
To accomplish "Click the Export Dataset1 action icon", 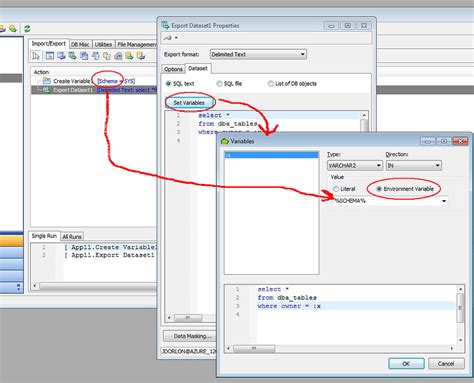I will (47, 90).
